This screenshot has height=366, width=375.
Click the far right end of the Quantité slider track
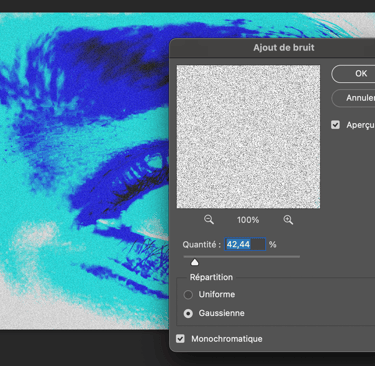coord(299,257)
